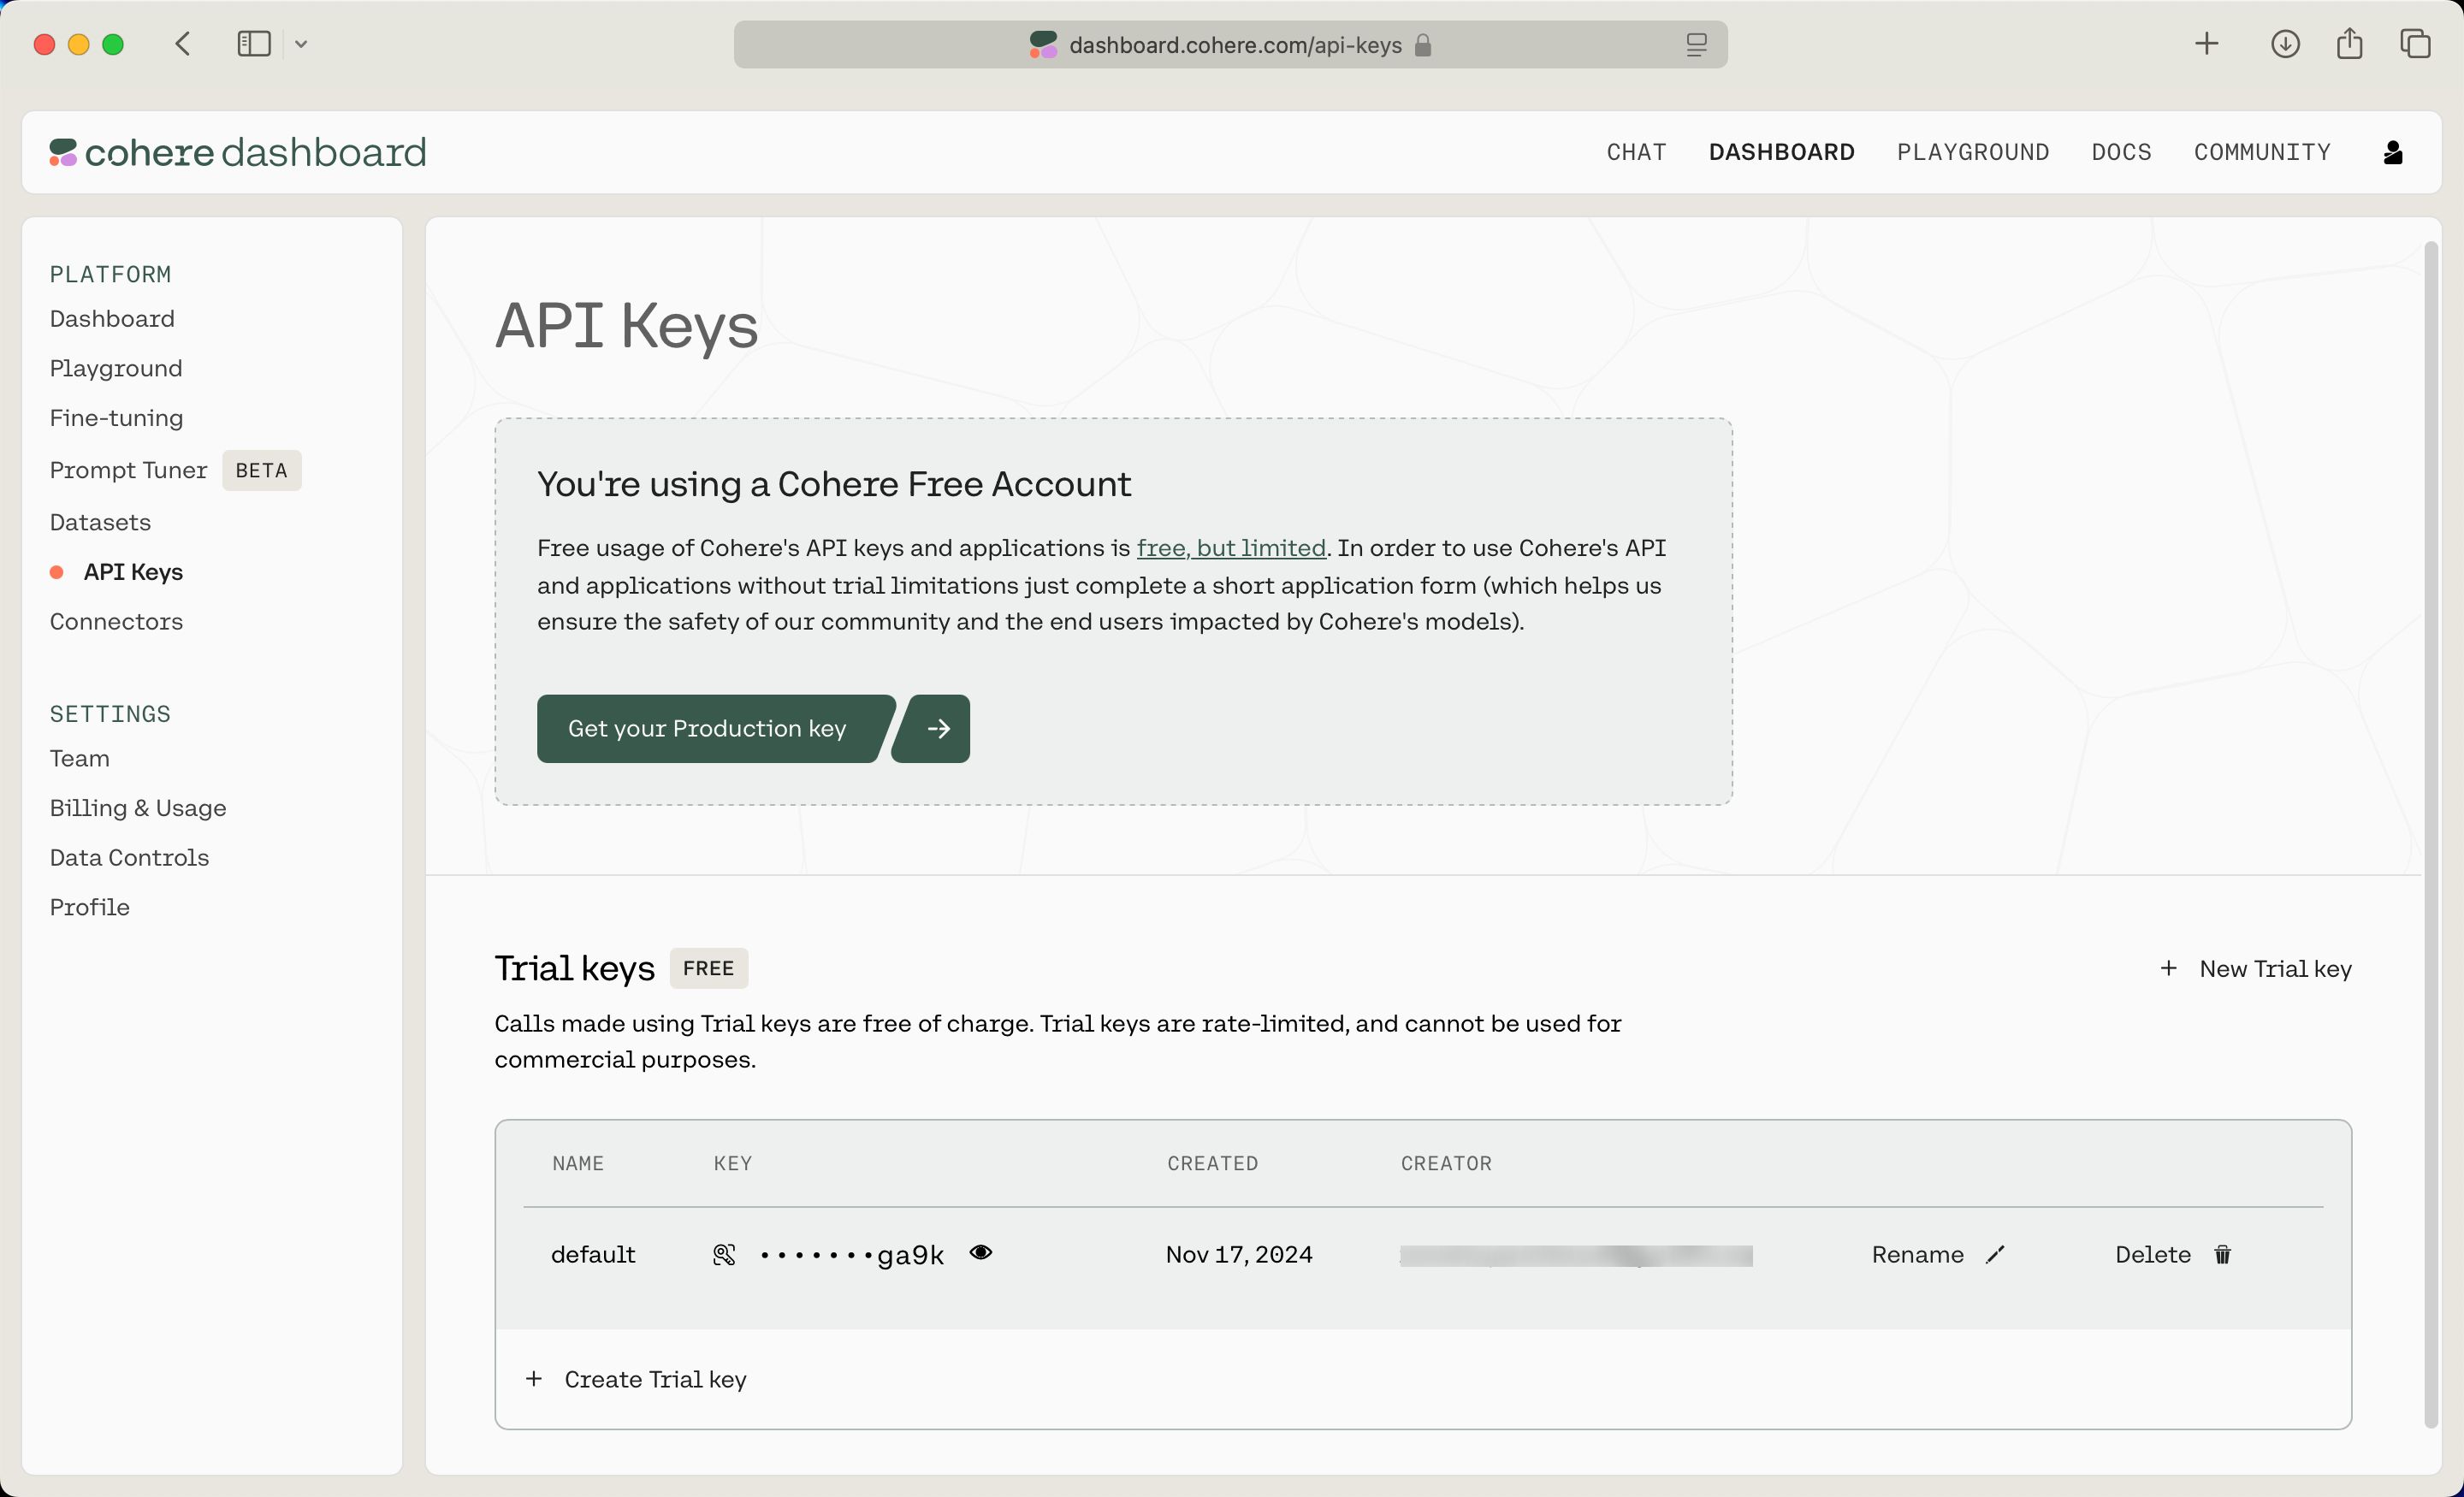
Task: Follow the 'free, but limited' link
Action: click(1231, 548)
